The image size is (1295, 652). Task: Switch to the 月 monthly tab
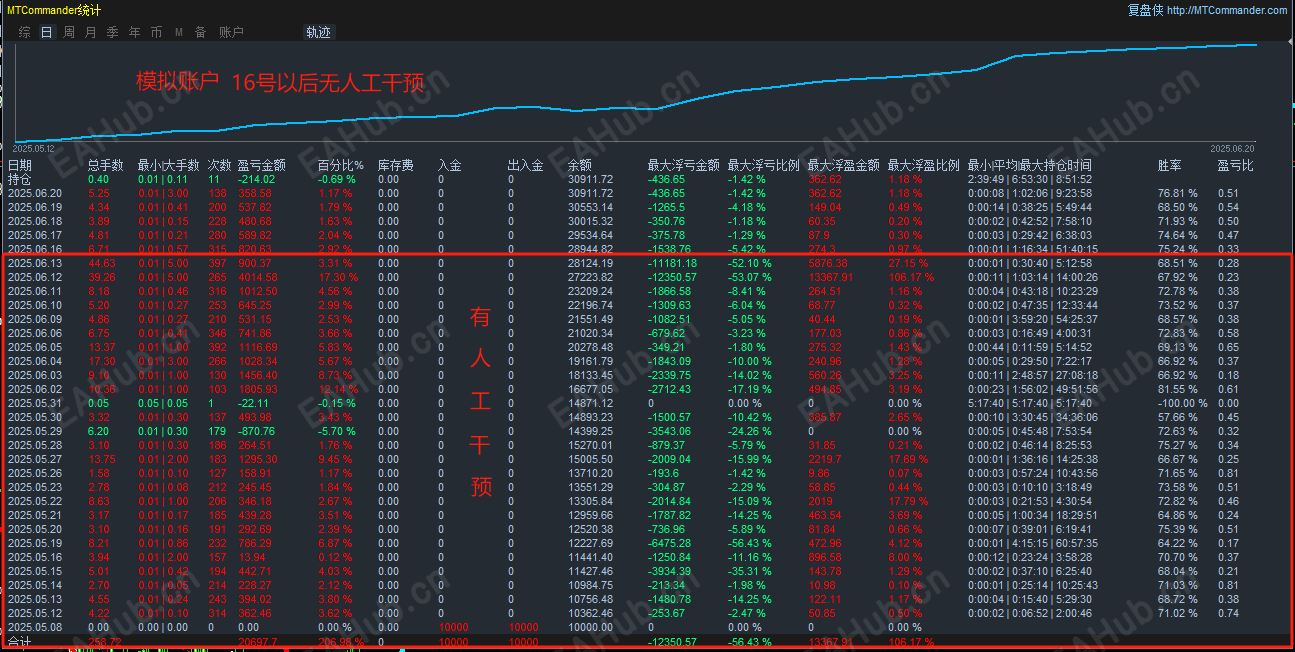(x=91, y=32)
